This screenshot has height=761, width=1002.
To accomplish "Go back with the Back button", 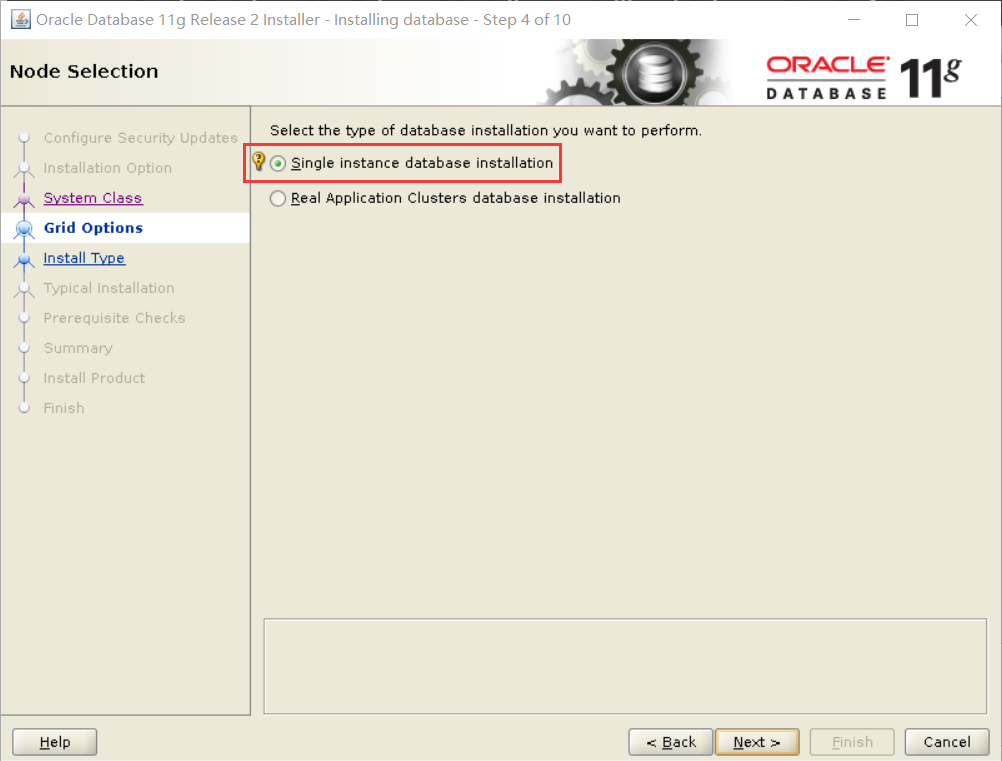I will point(670,742).
